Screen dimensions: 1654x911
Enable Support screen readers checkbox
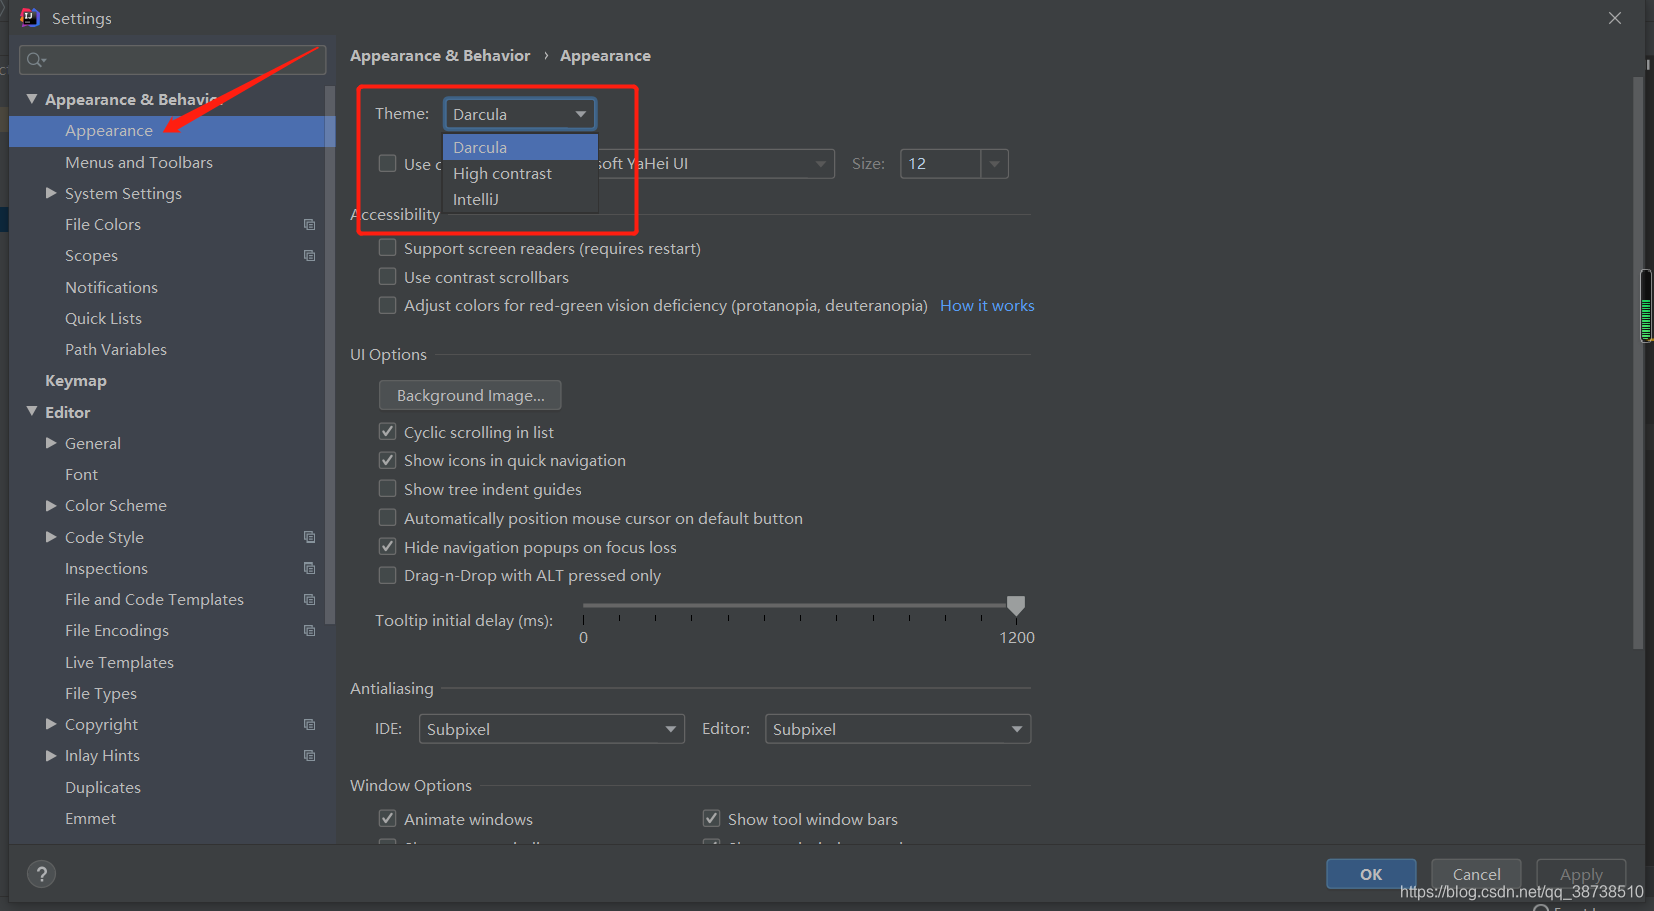387,247
